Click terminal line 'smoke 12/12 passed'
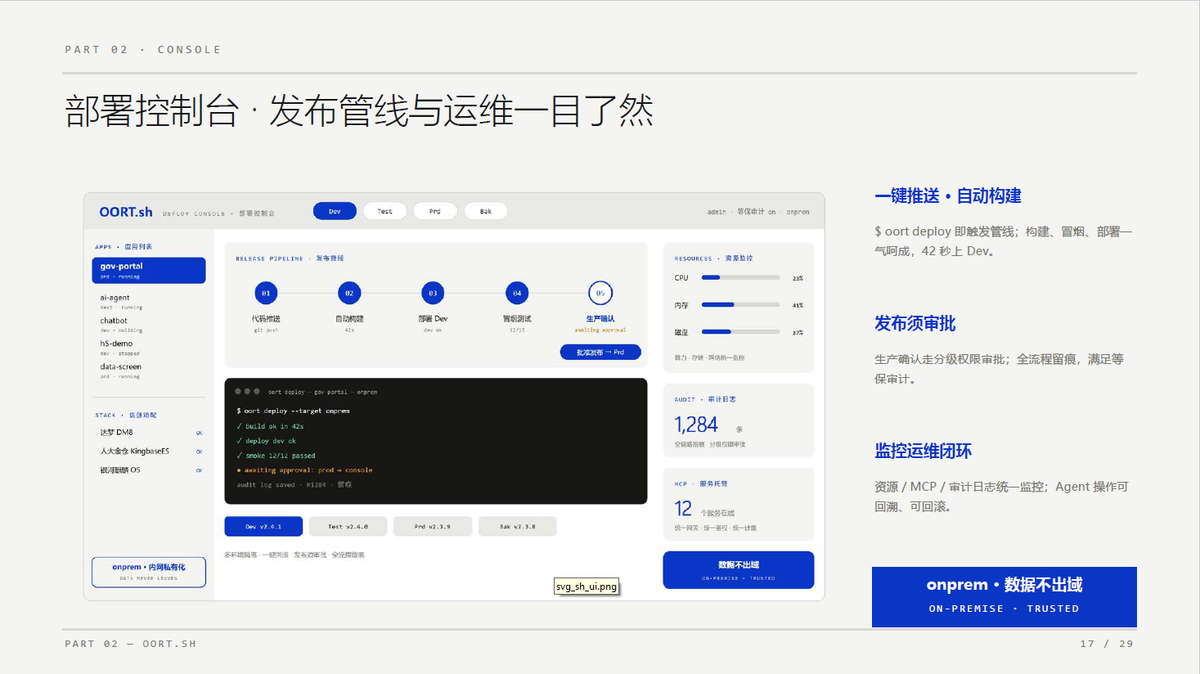 coord(277,455)
